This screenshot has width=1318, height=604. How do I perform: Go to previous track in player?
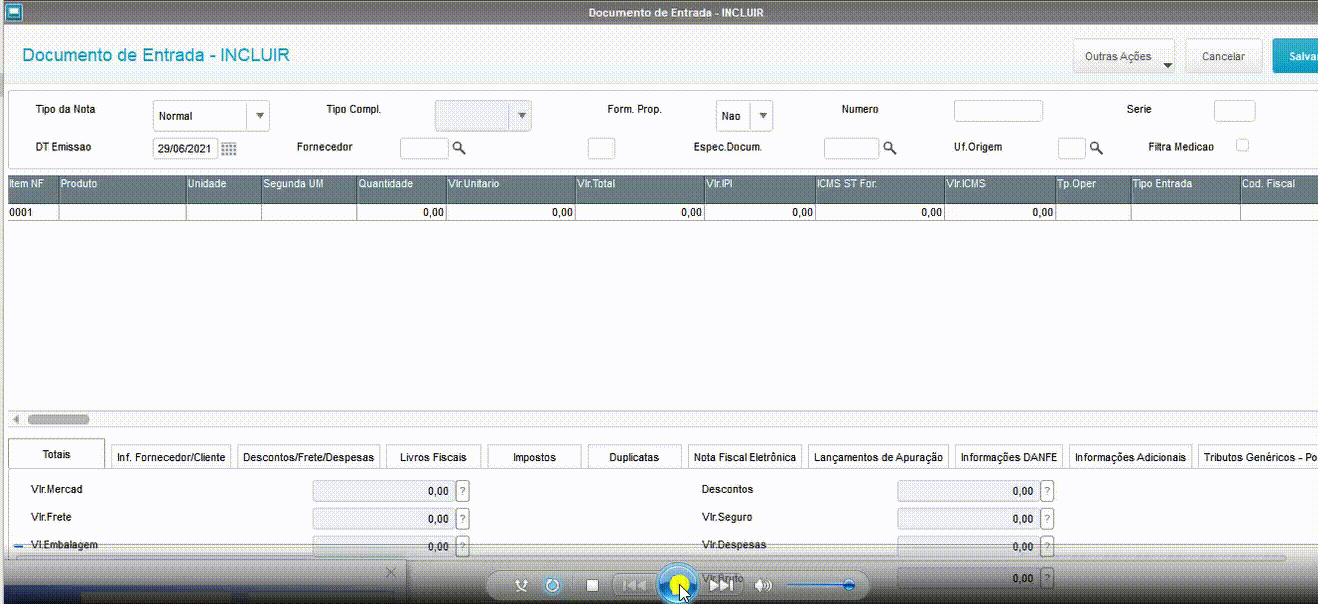pyautogui.click(x=634, y=585)
